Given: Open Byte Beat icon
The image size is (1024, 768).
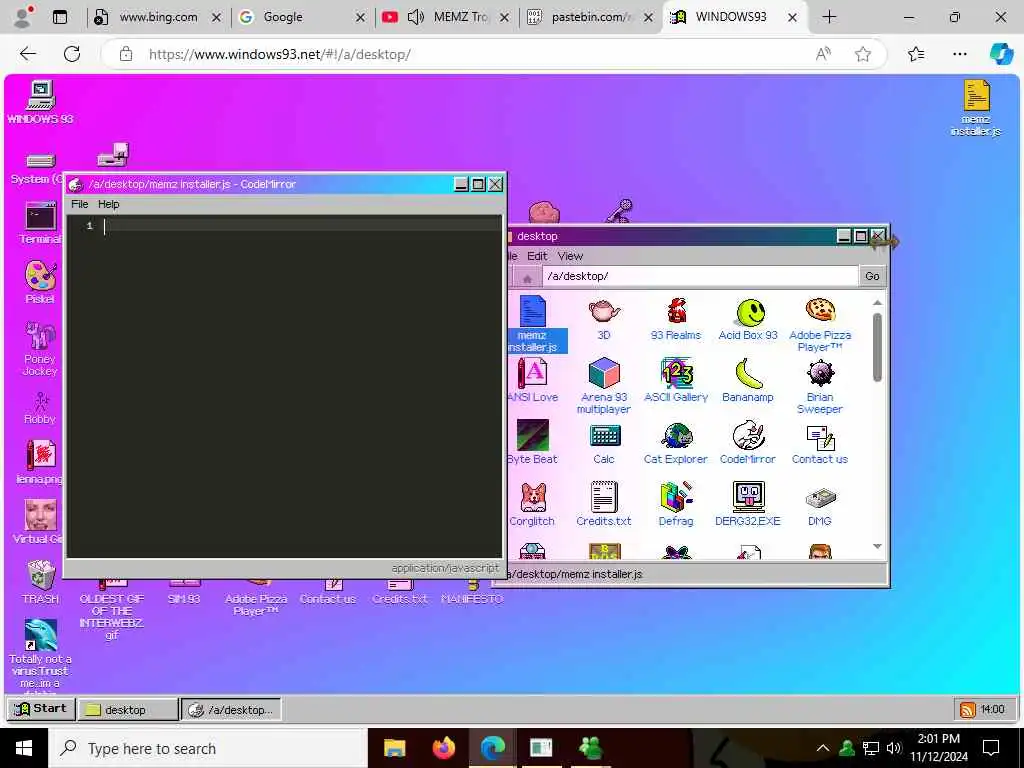Looking at the screenshot, I should (x=532, y=442).
